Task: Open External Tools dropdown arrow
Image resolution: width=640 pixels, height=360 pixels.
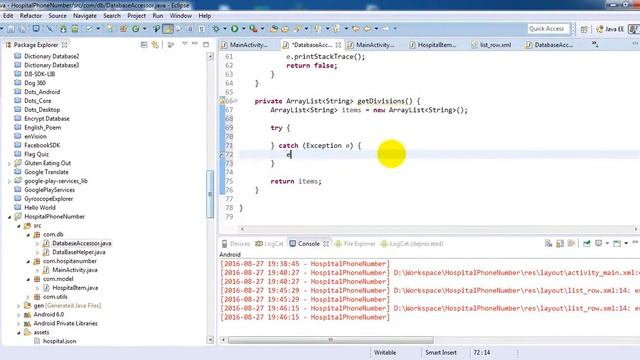Action: (x=262, y=29)
